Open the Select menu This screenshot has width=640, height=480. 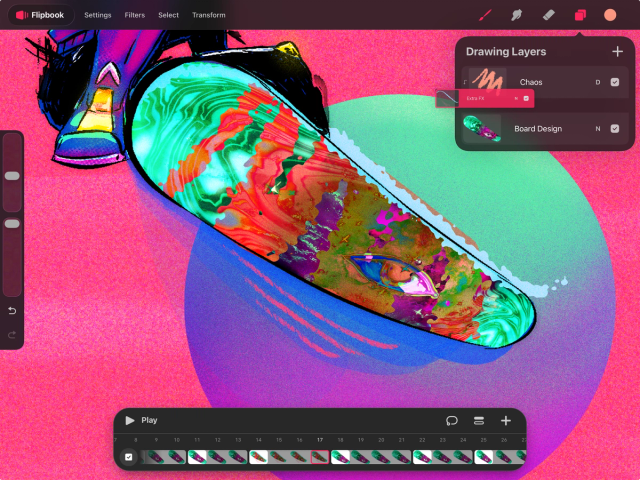pos(169,15)
